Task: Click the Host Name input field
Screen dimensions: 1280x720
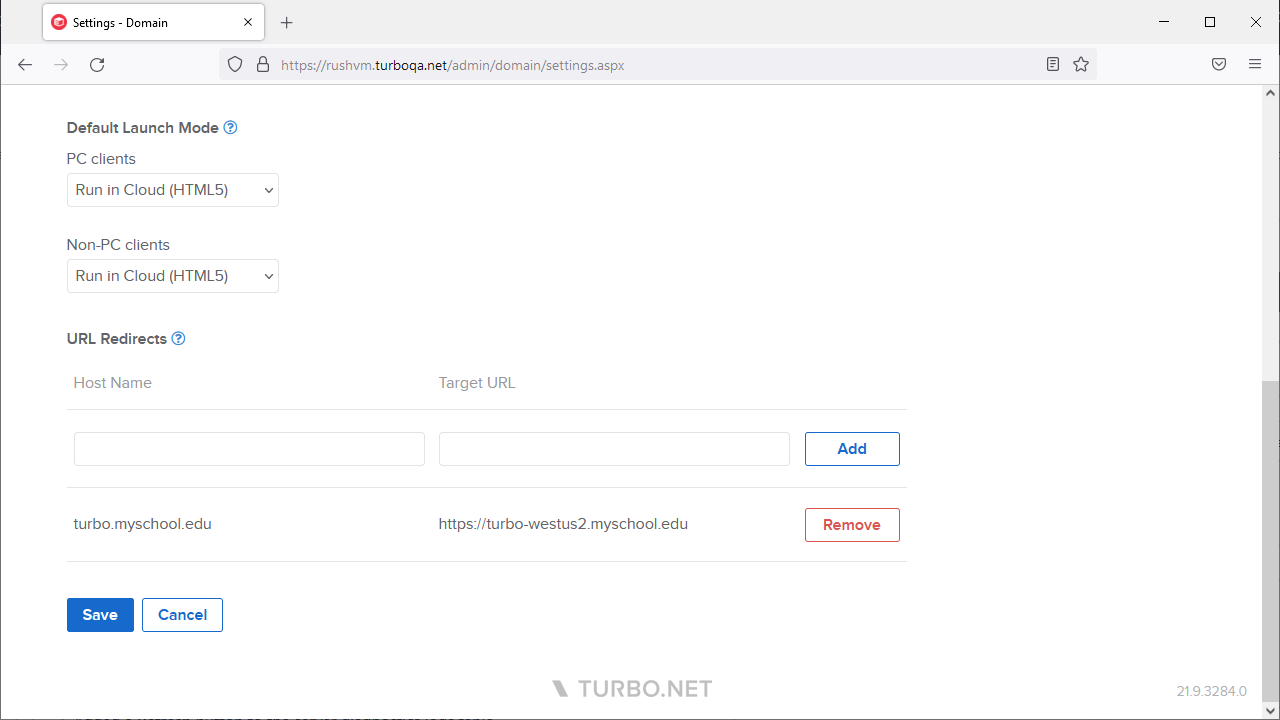Action: coord(248,448)
